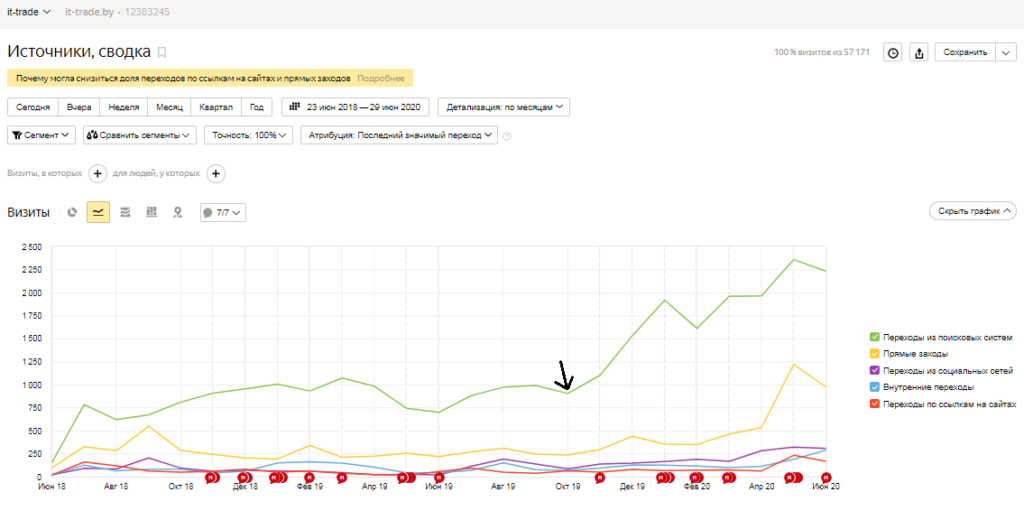The image size is (1024, 520).
Task: Click the annotation marker at Июн 19
Action: click(439, 478)
